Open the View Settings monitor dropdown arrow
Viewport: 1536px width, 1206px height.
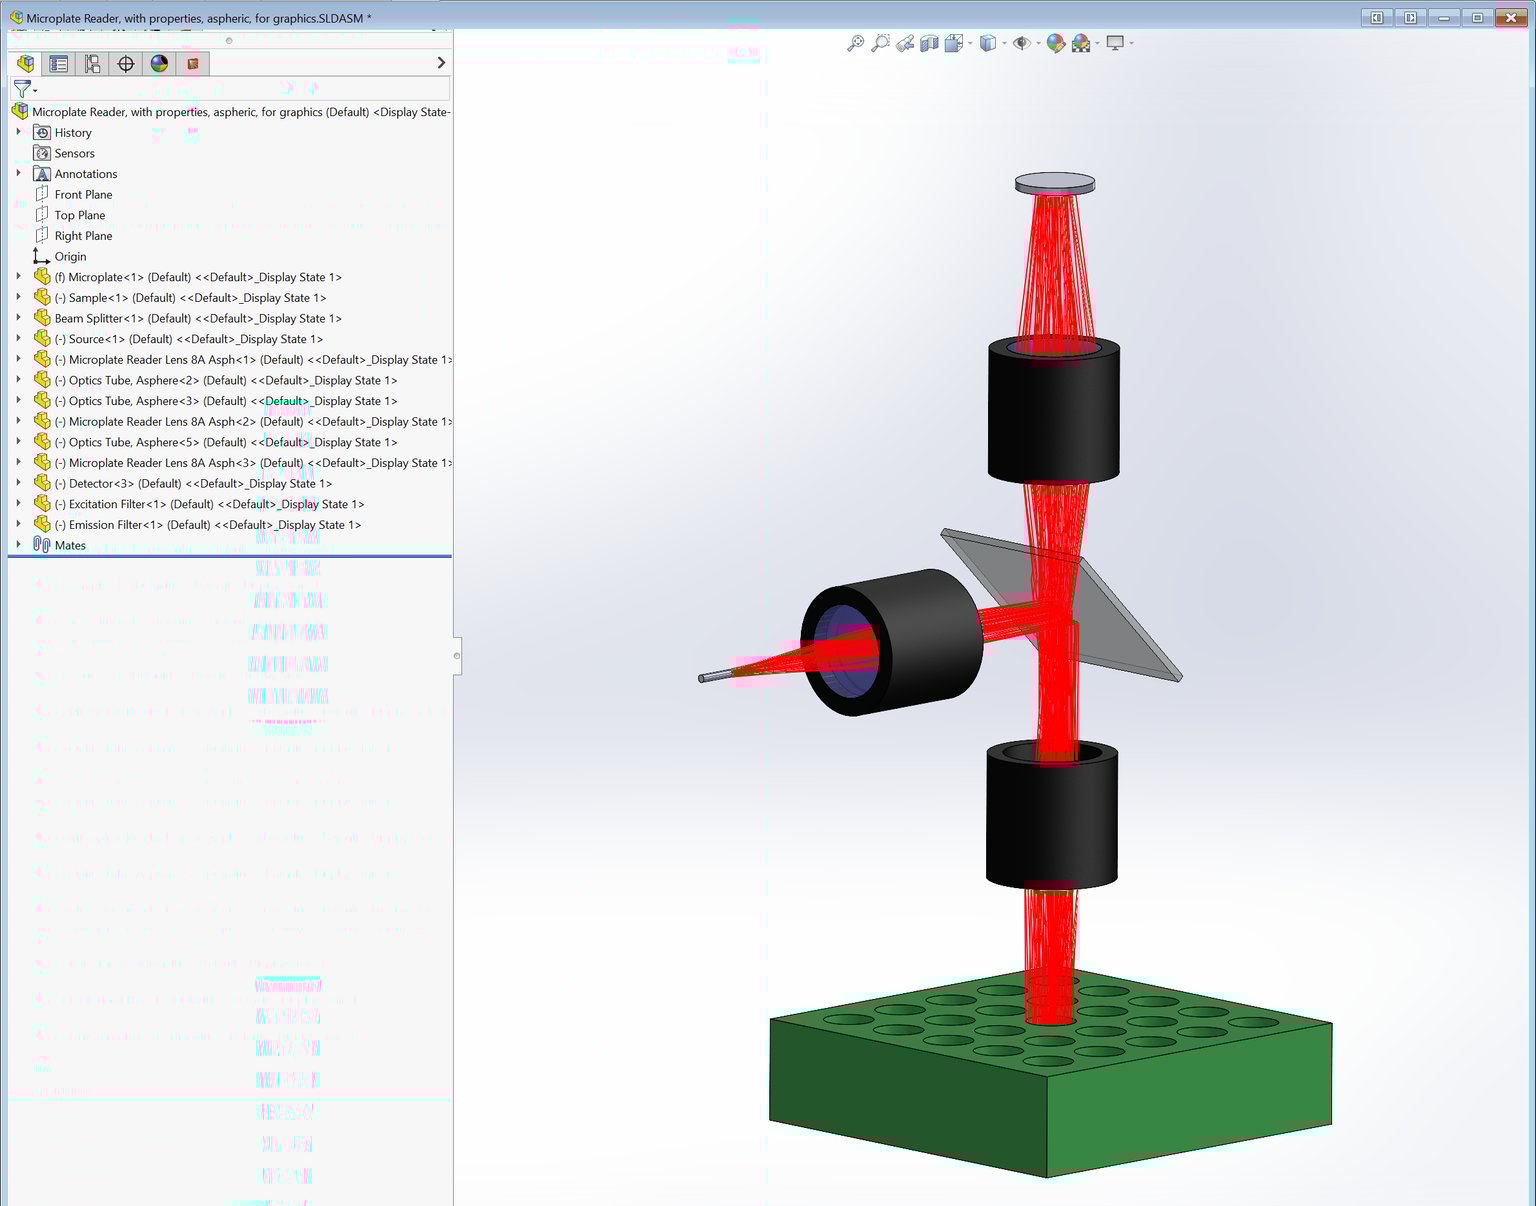pos(1131,43)
